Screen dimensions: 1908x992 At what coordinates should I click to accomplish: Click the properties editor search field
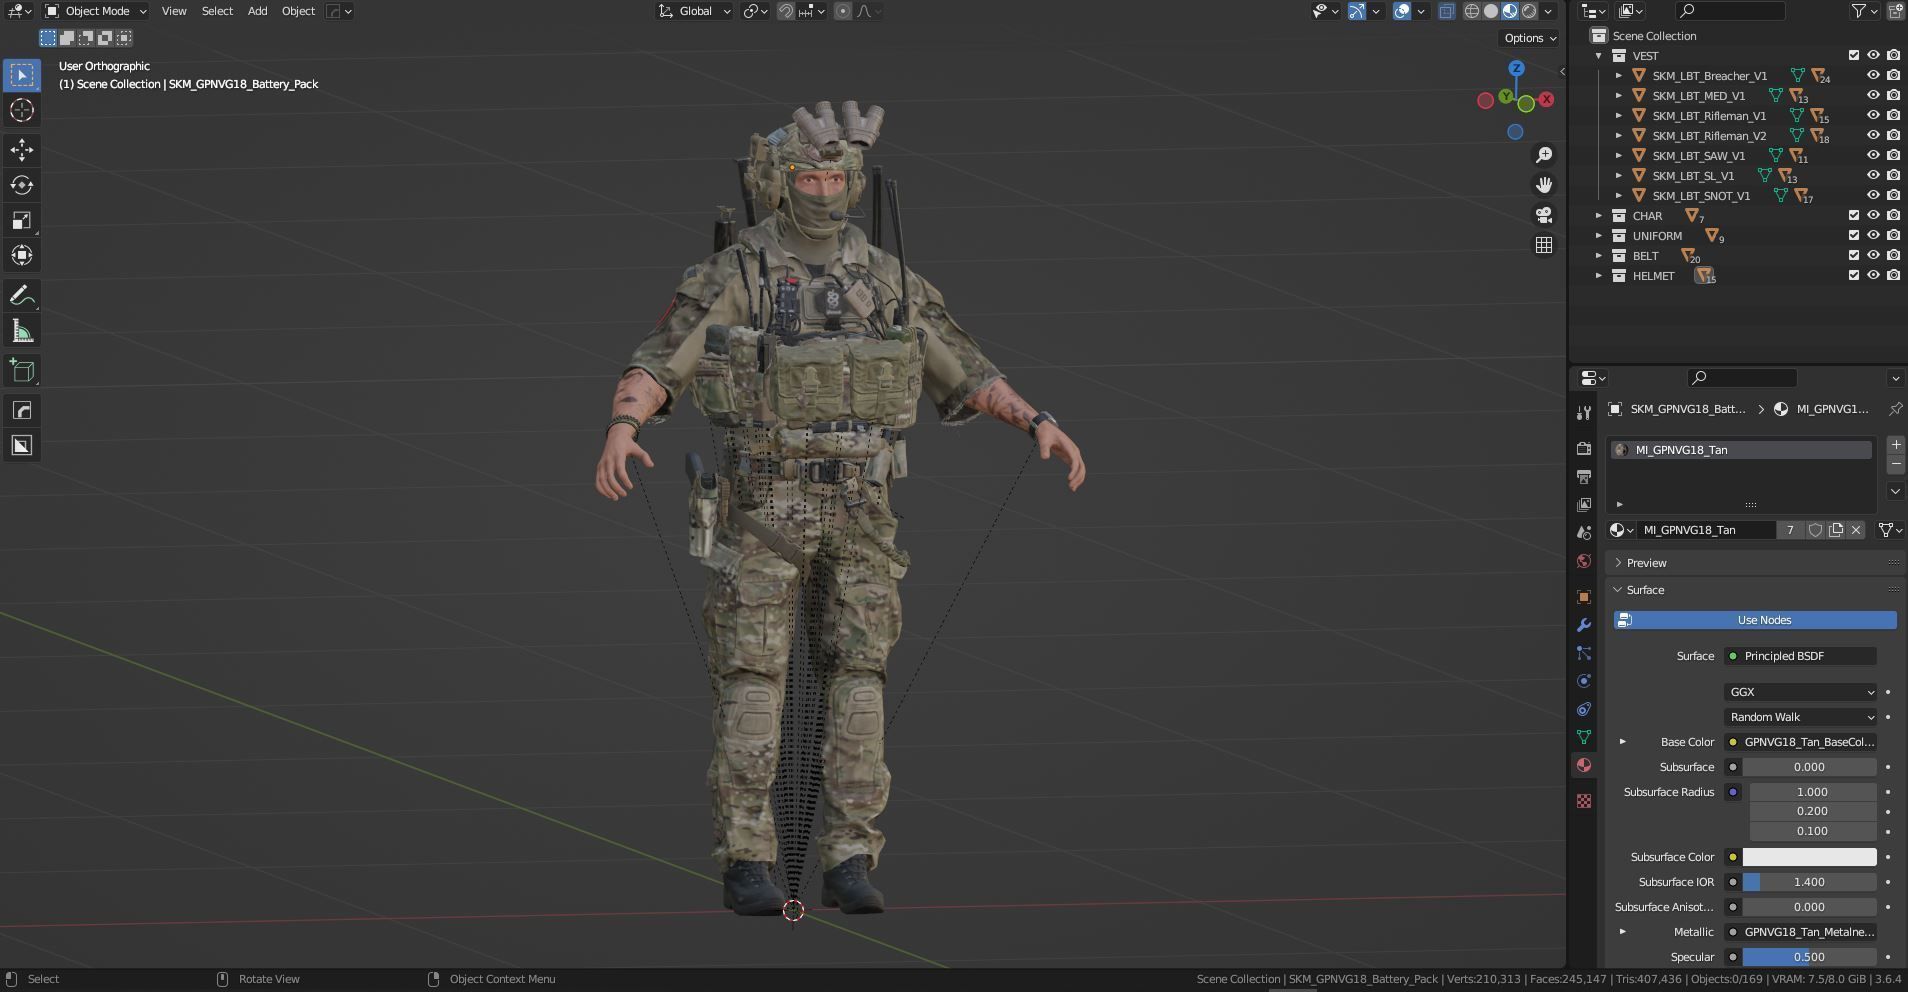pos(1741,378)
